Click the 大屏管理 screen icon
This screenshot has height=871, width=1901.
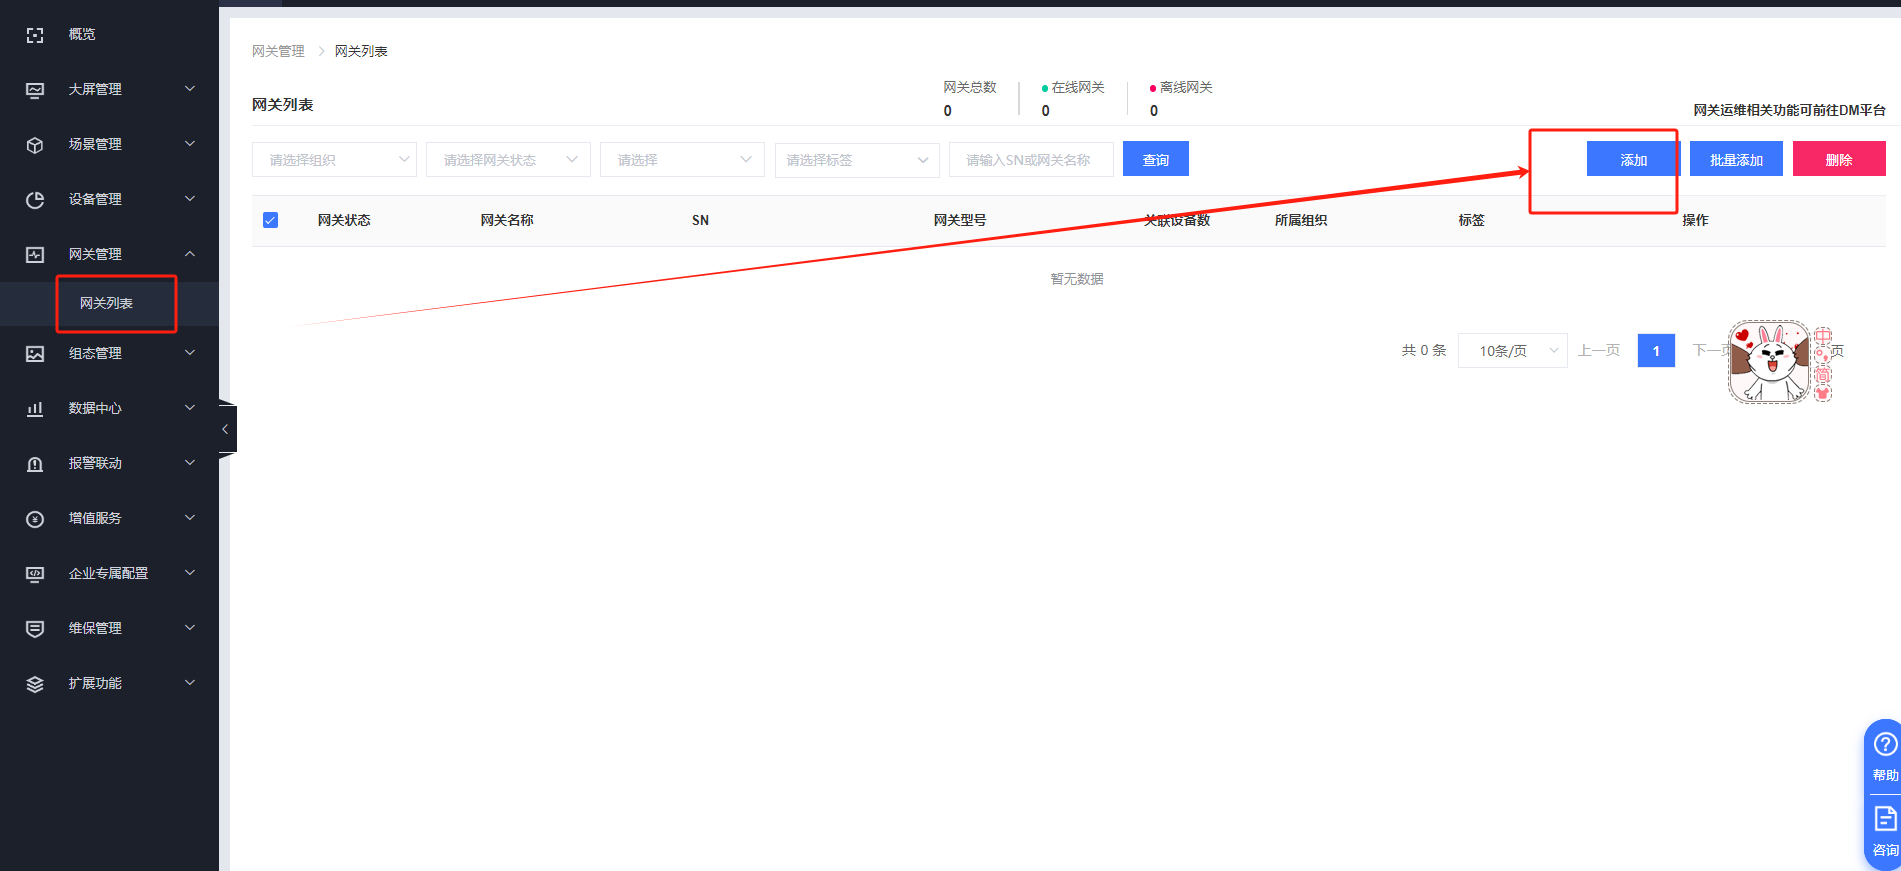35,90
